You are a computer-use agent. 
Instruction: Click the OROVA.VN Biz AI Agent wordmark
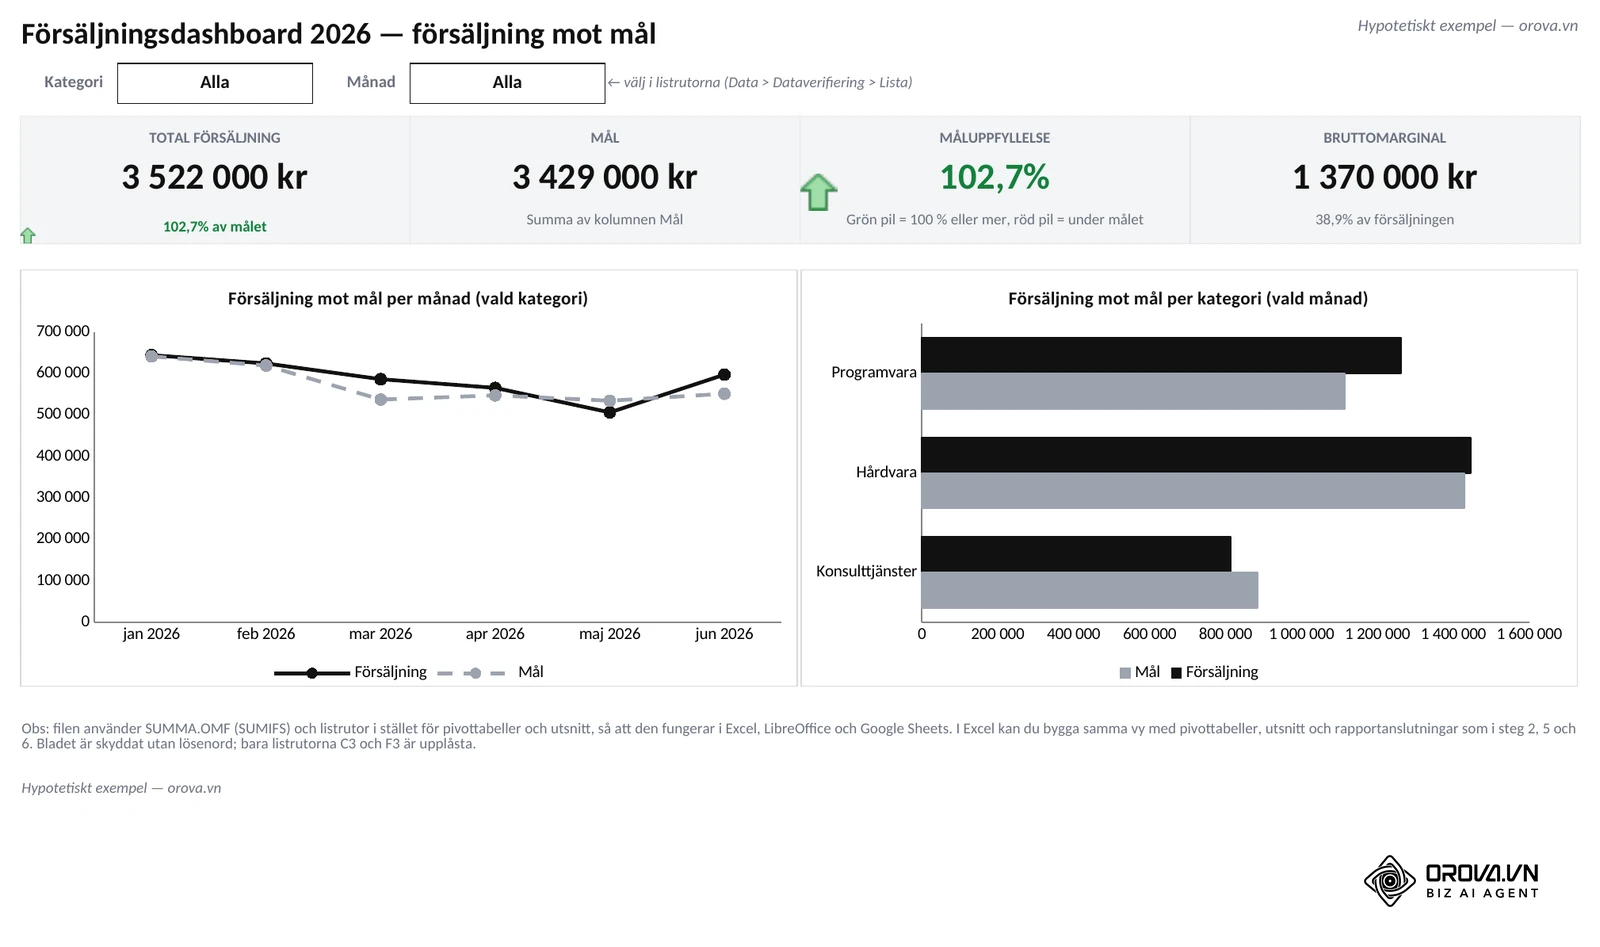(1482, 881)
